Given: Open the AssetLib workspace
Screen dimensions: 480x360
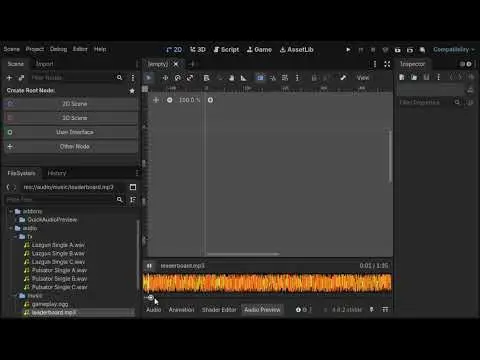Looking at the screenshot, I should (296, 50).
